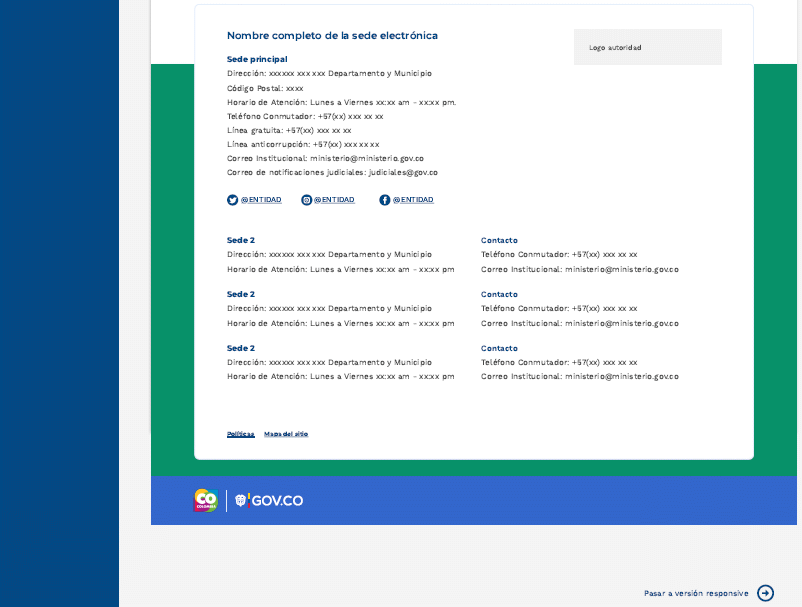Open the Políticas footer link
Image resolution: width=802 pixels, height=607 pixels.
[x=241, y=434]
